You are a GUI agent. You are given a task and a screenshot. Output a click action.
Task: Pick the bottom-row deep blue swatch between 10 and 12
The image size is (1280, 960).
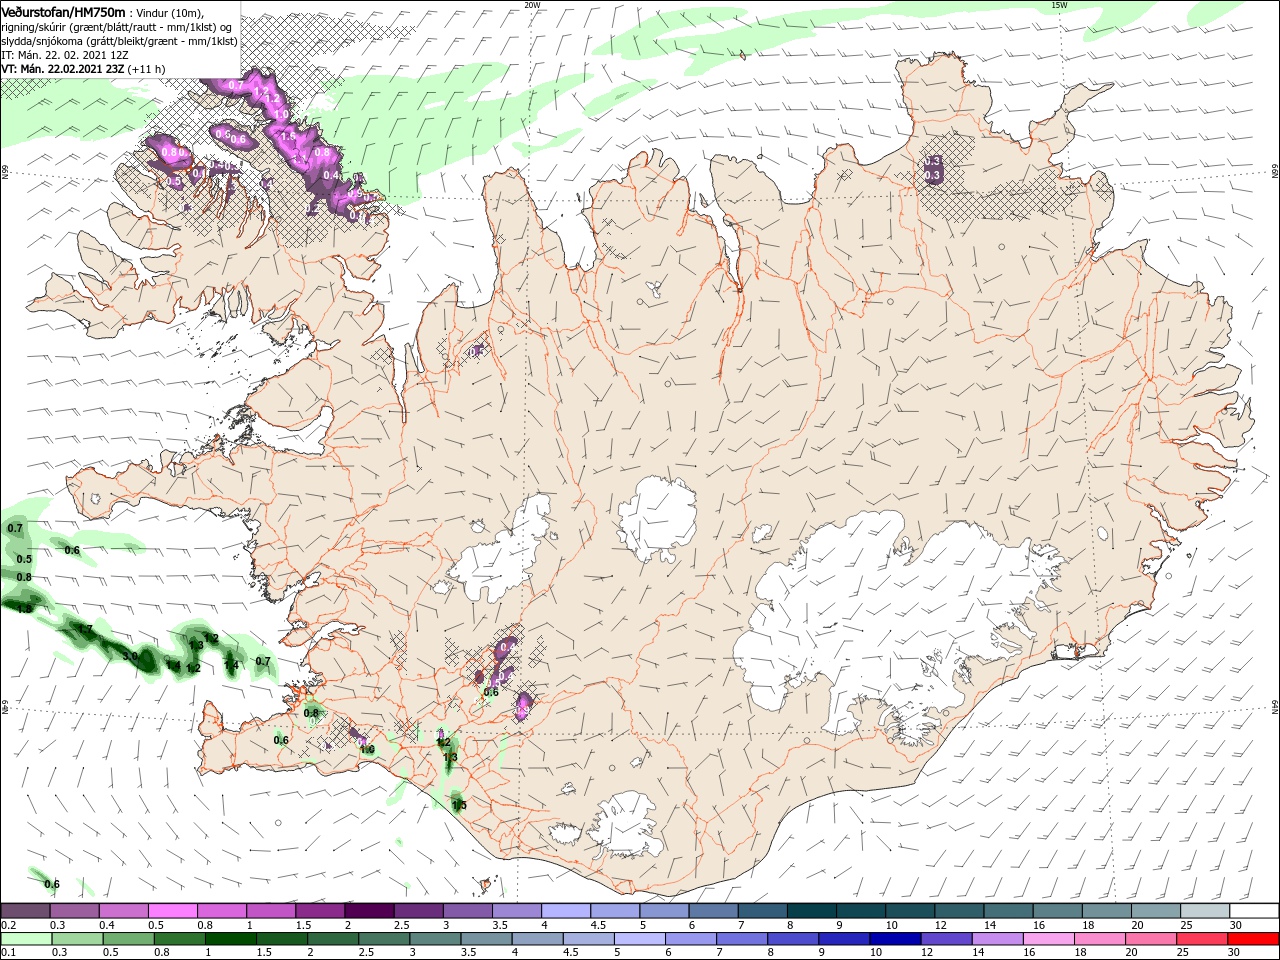(x=895, y=939)
